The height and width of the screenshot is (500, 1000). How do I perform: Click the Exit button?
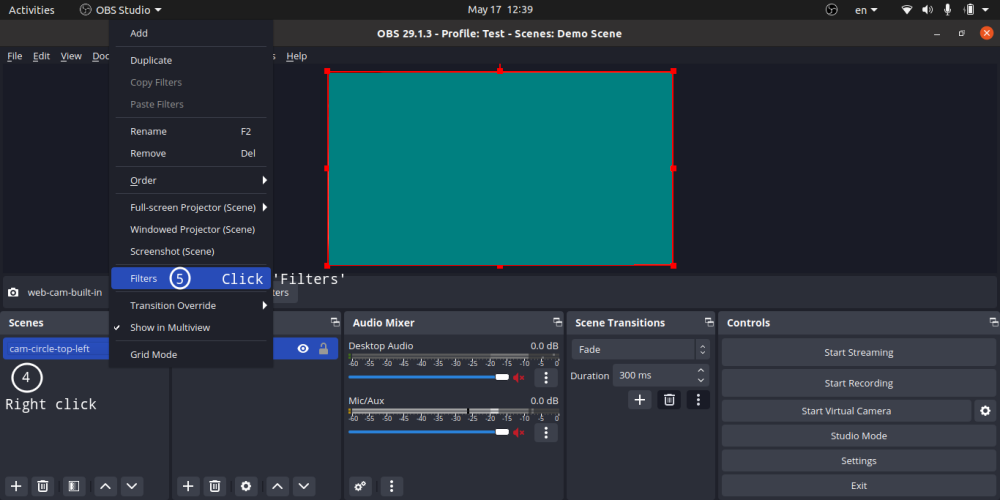coord(858,486)
